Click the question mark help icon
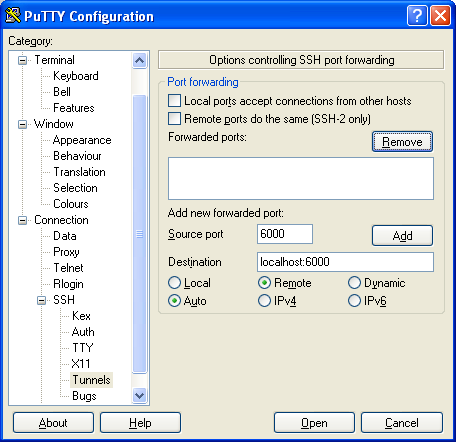456x442 pixels. click(x=417, y=16)
